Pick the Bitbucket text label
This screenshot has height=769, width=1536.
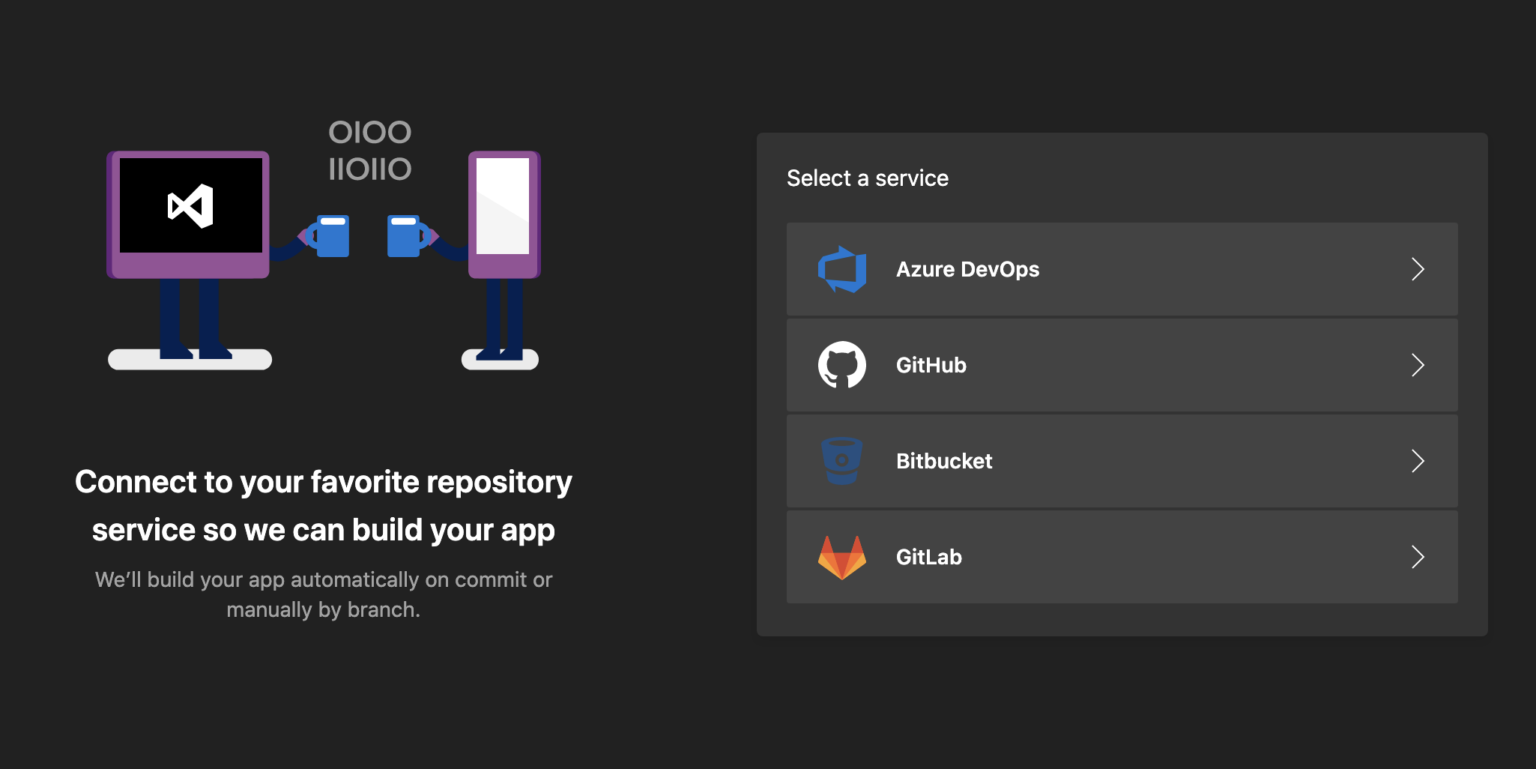tap(944, 461)
